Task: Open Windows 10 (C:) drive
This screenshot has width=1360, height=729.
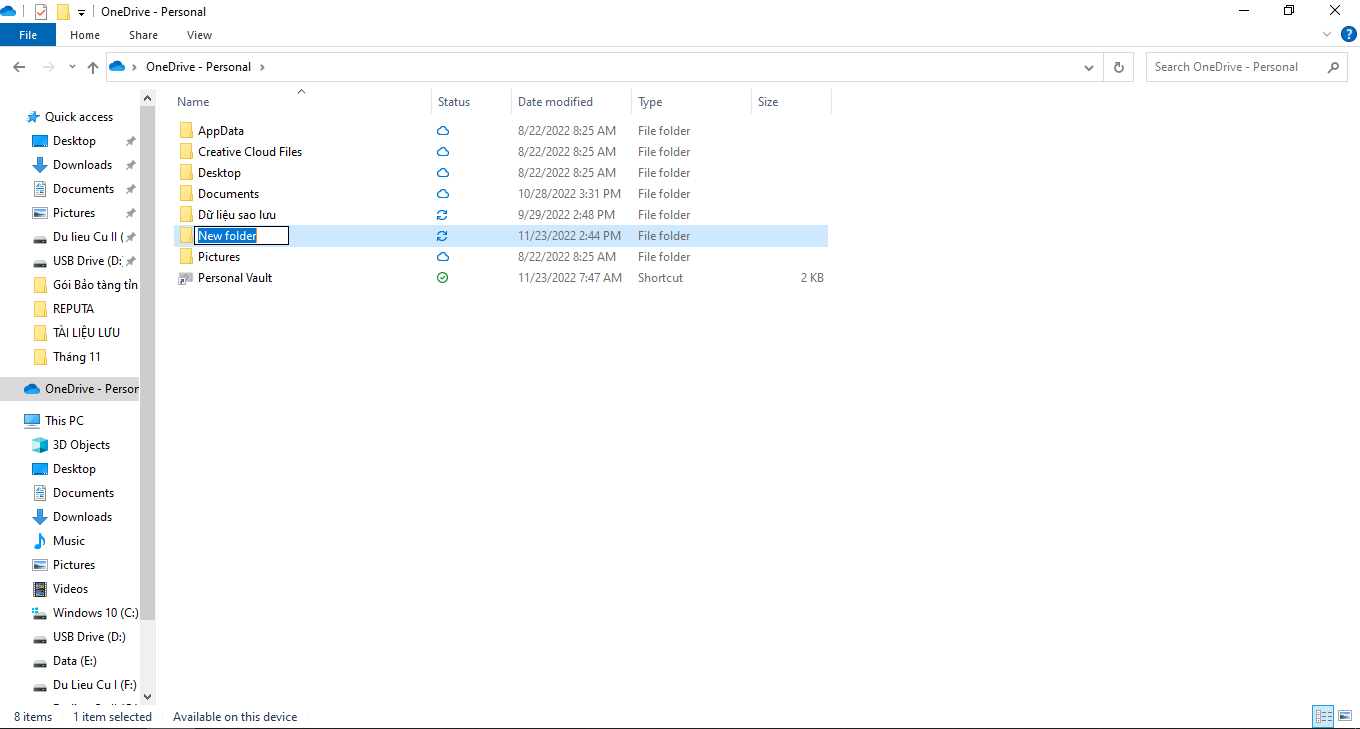Action: point(95,613)
